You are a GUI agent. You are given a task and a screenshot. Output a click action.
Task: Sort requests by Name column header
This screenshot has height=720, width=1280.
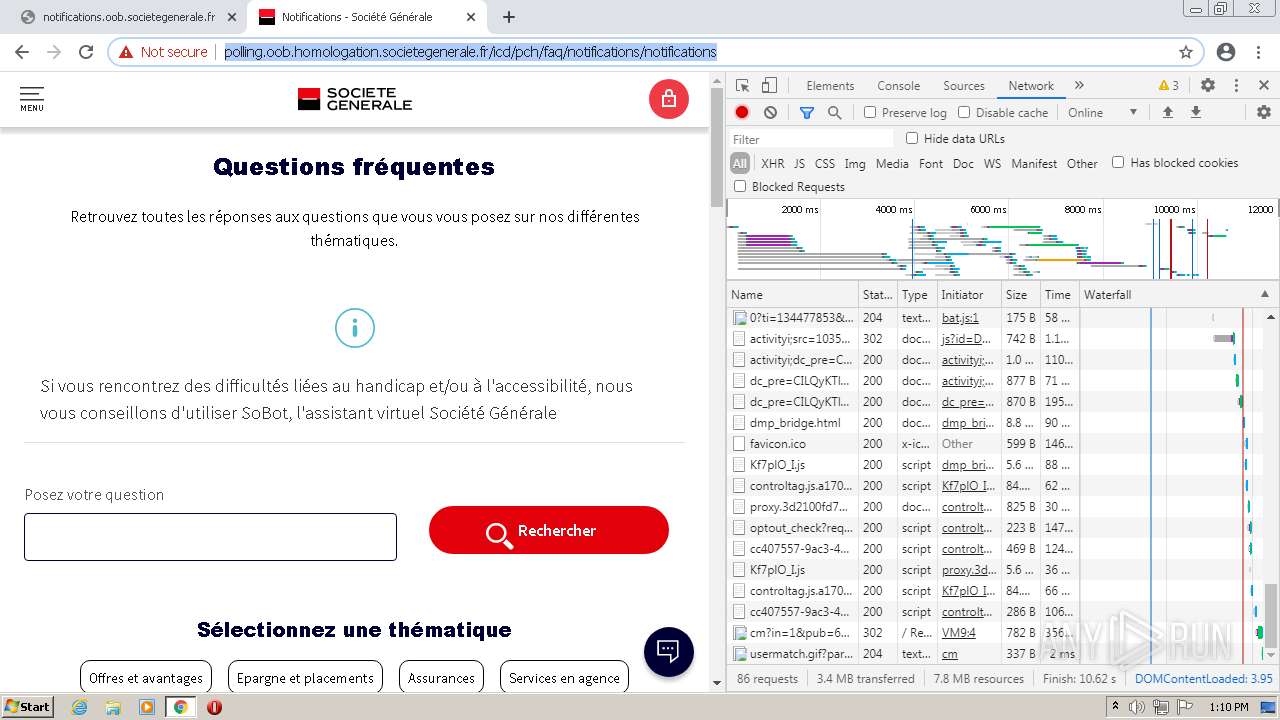tap(793, 294)
